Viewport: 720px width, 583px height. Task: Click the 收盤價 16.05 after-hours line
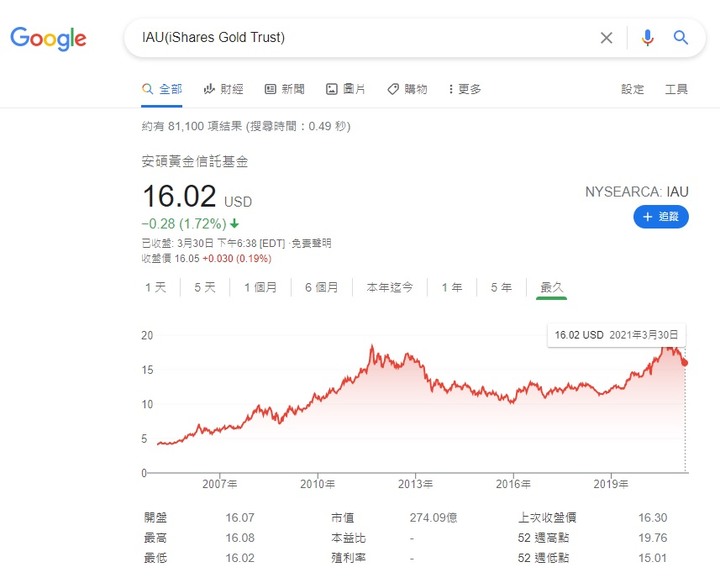pyautogui.click(x=207, y=258)
